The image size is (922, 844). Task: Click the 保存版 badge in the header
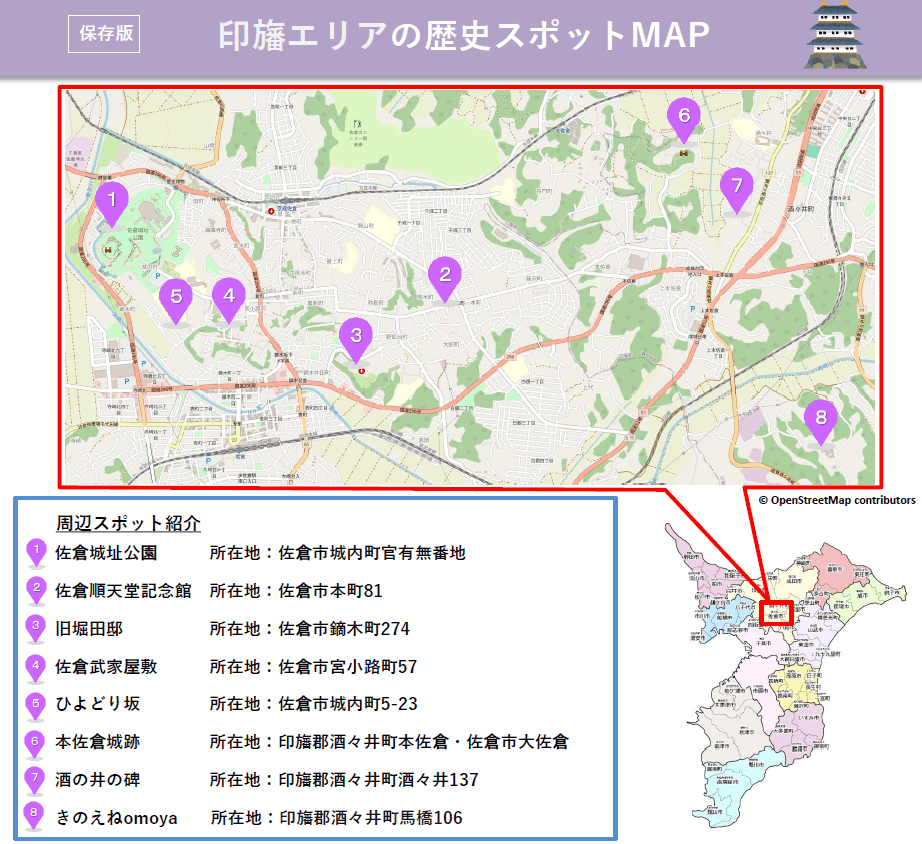point(104,33)
